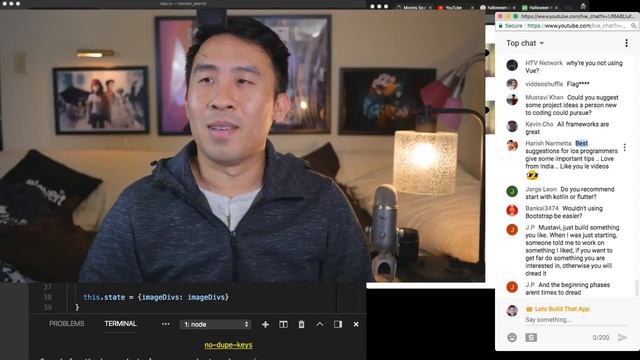The width and height of the screenshot is (640, 360).
Task: Click the 'Lets Build That App' channel name
Action: [562, 309]
